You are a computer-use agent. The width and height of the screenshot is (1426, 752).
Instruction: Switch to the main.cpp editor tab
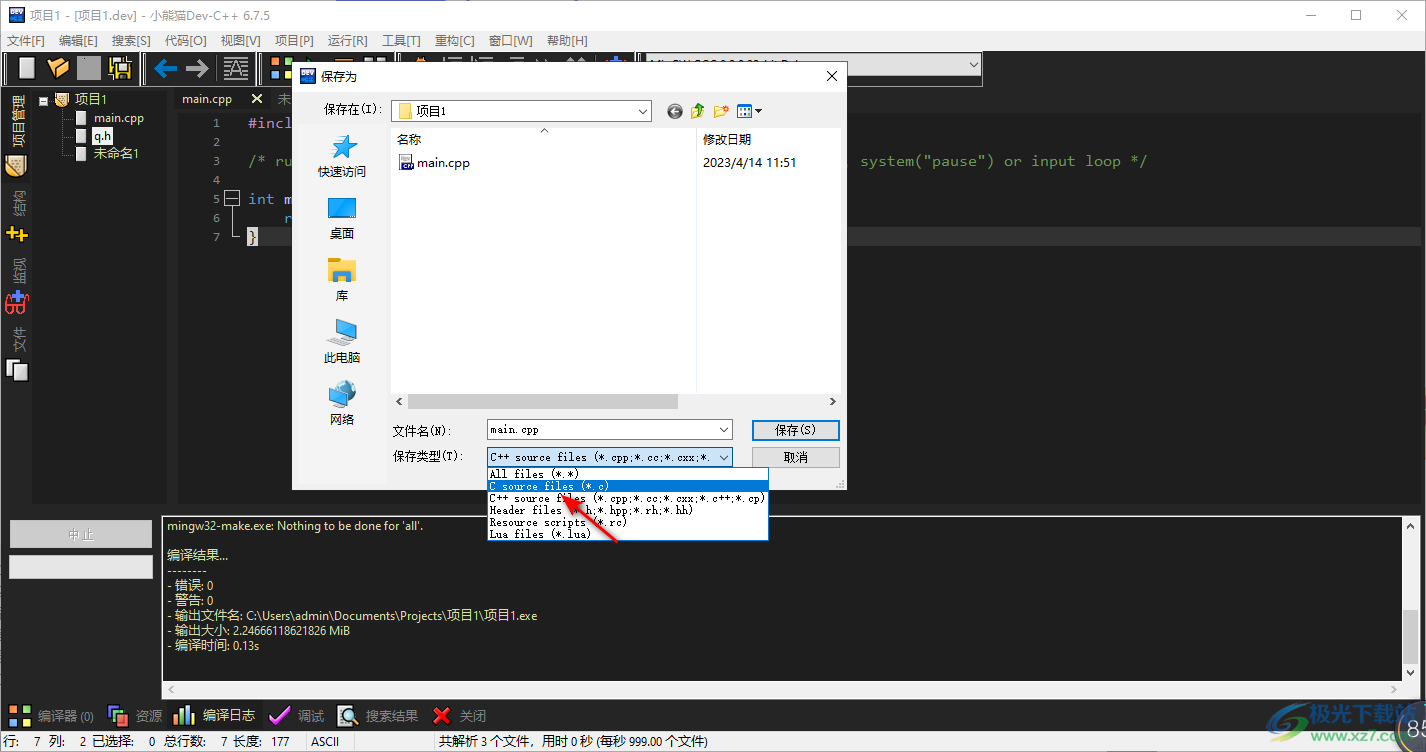click(207, 99)
